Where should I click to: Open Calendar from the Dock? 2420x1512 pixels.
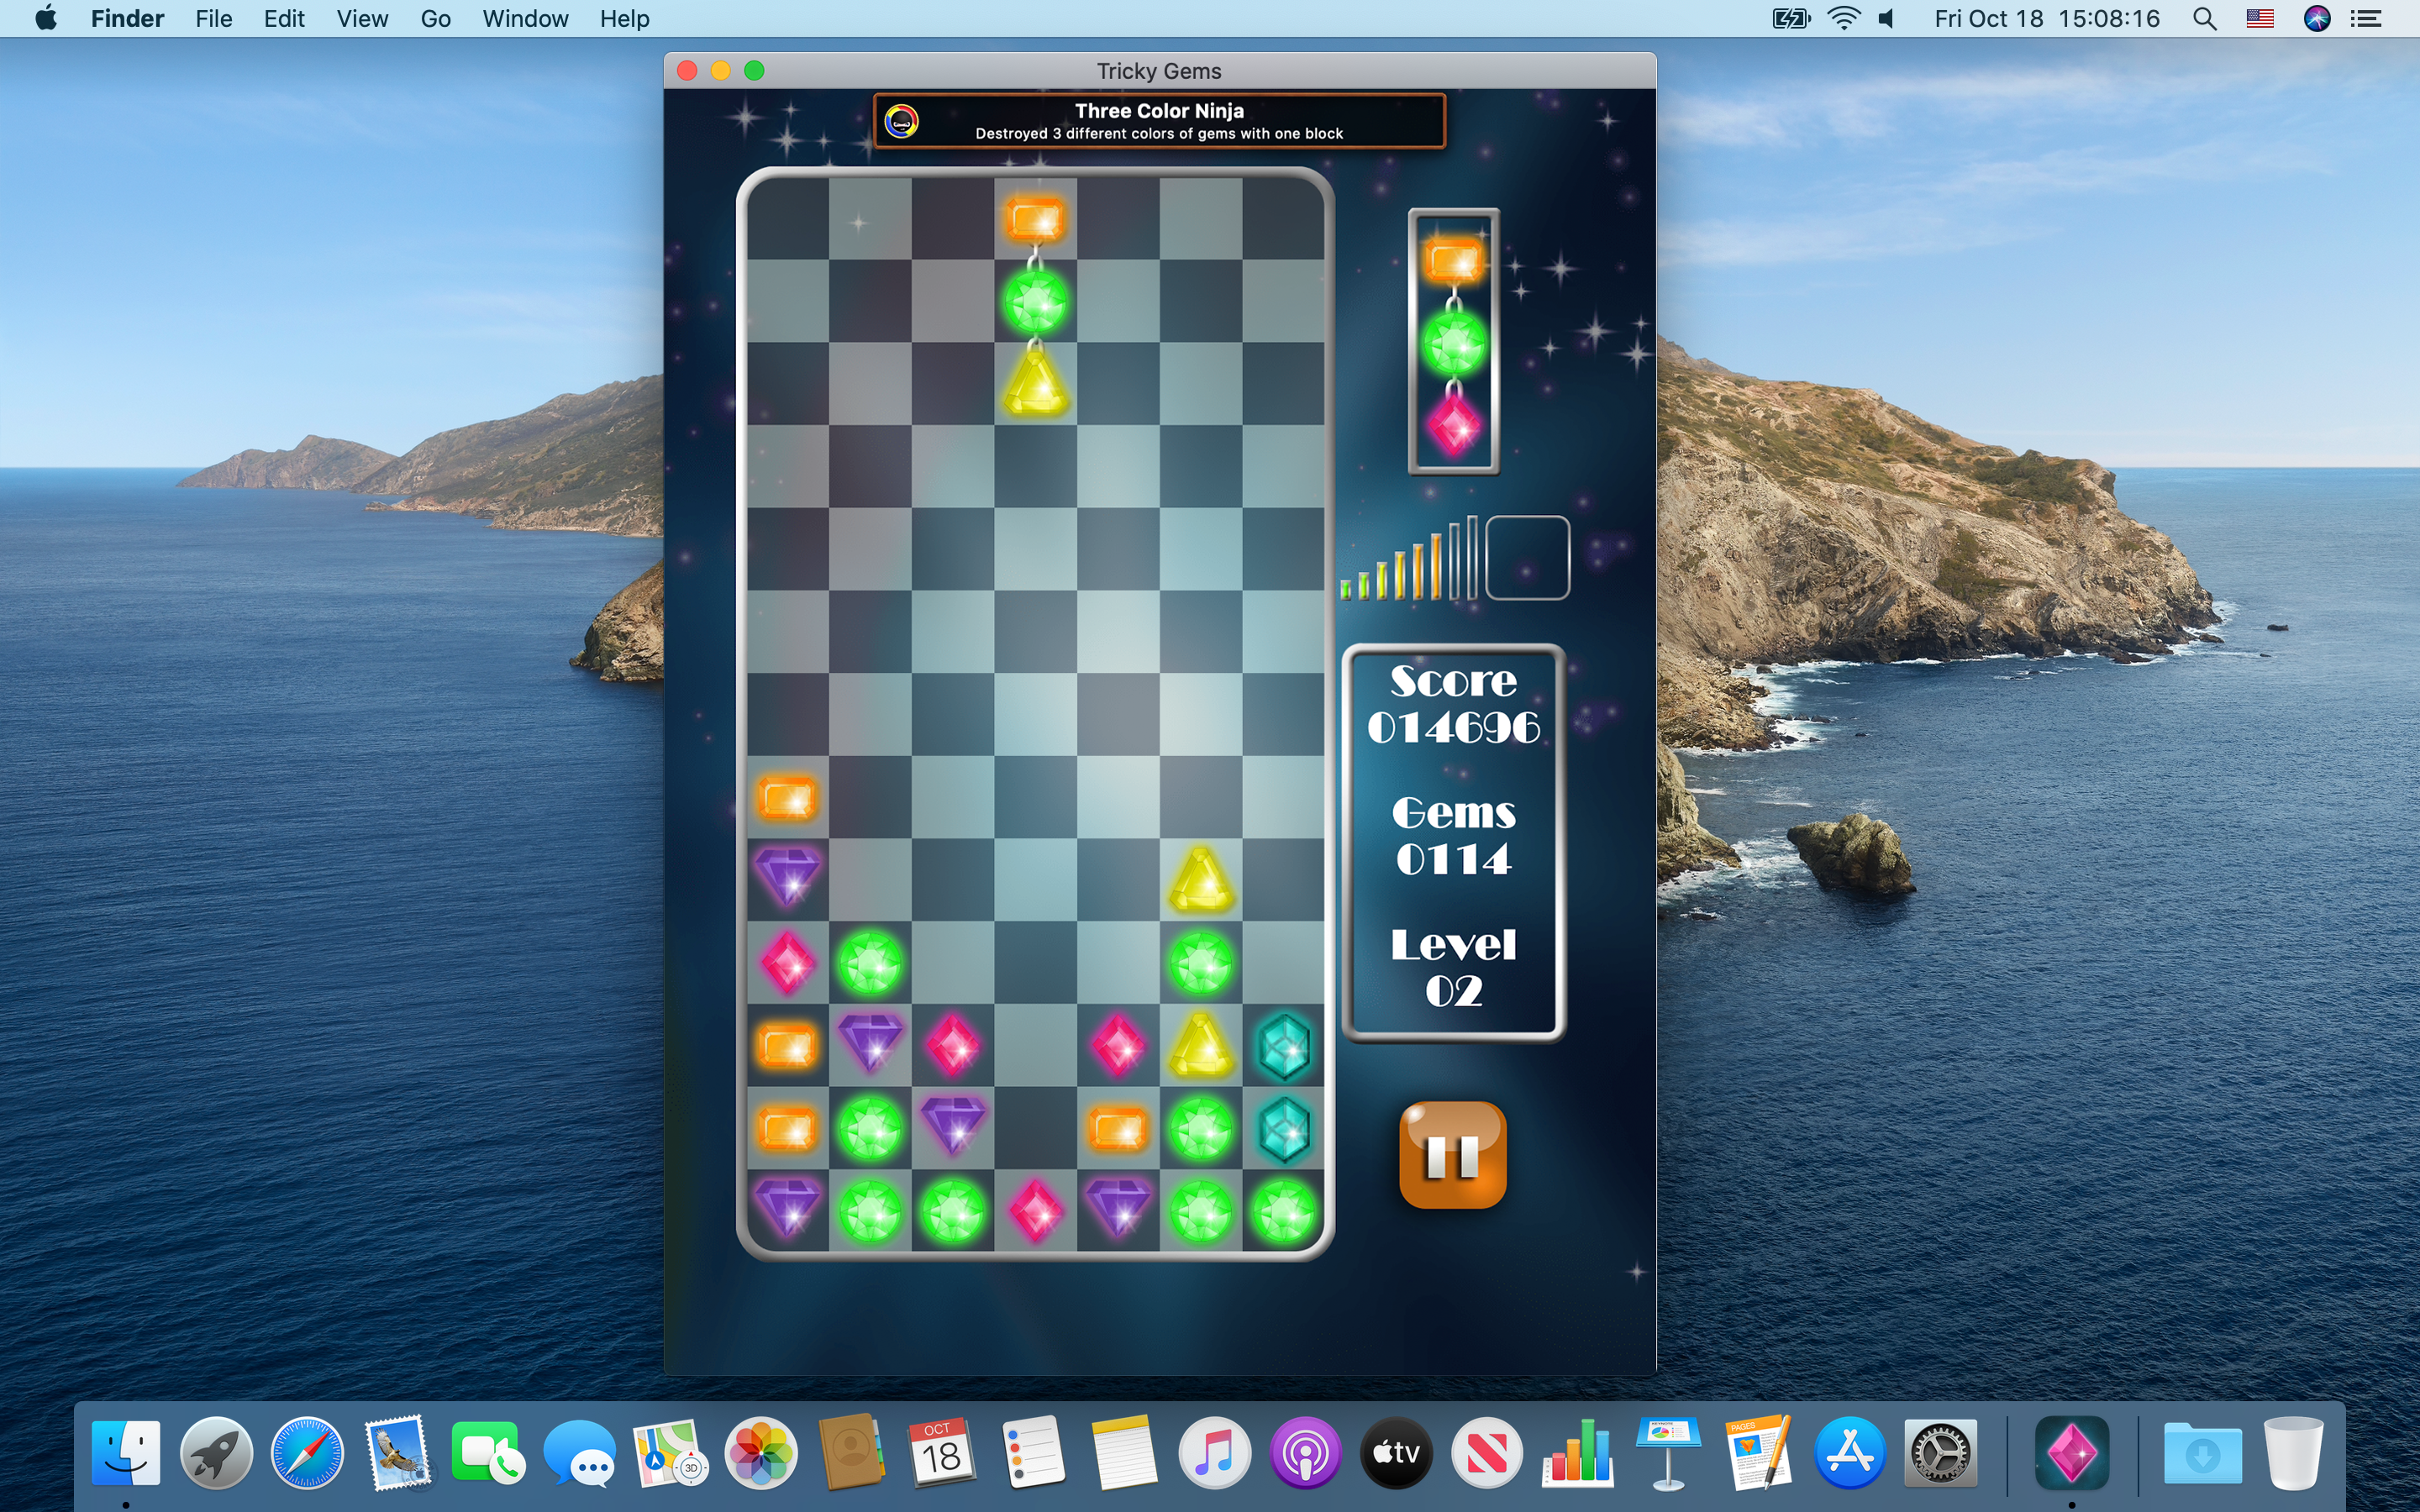942,1452
